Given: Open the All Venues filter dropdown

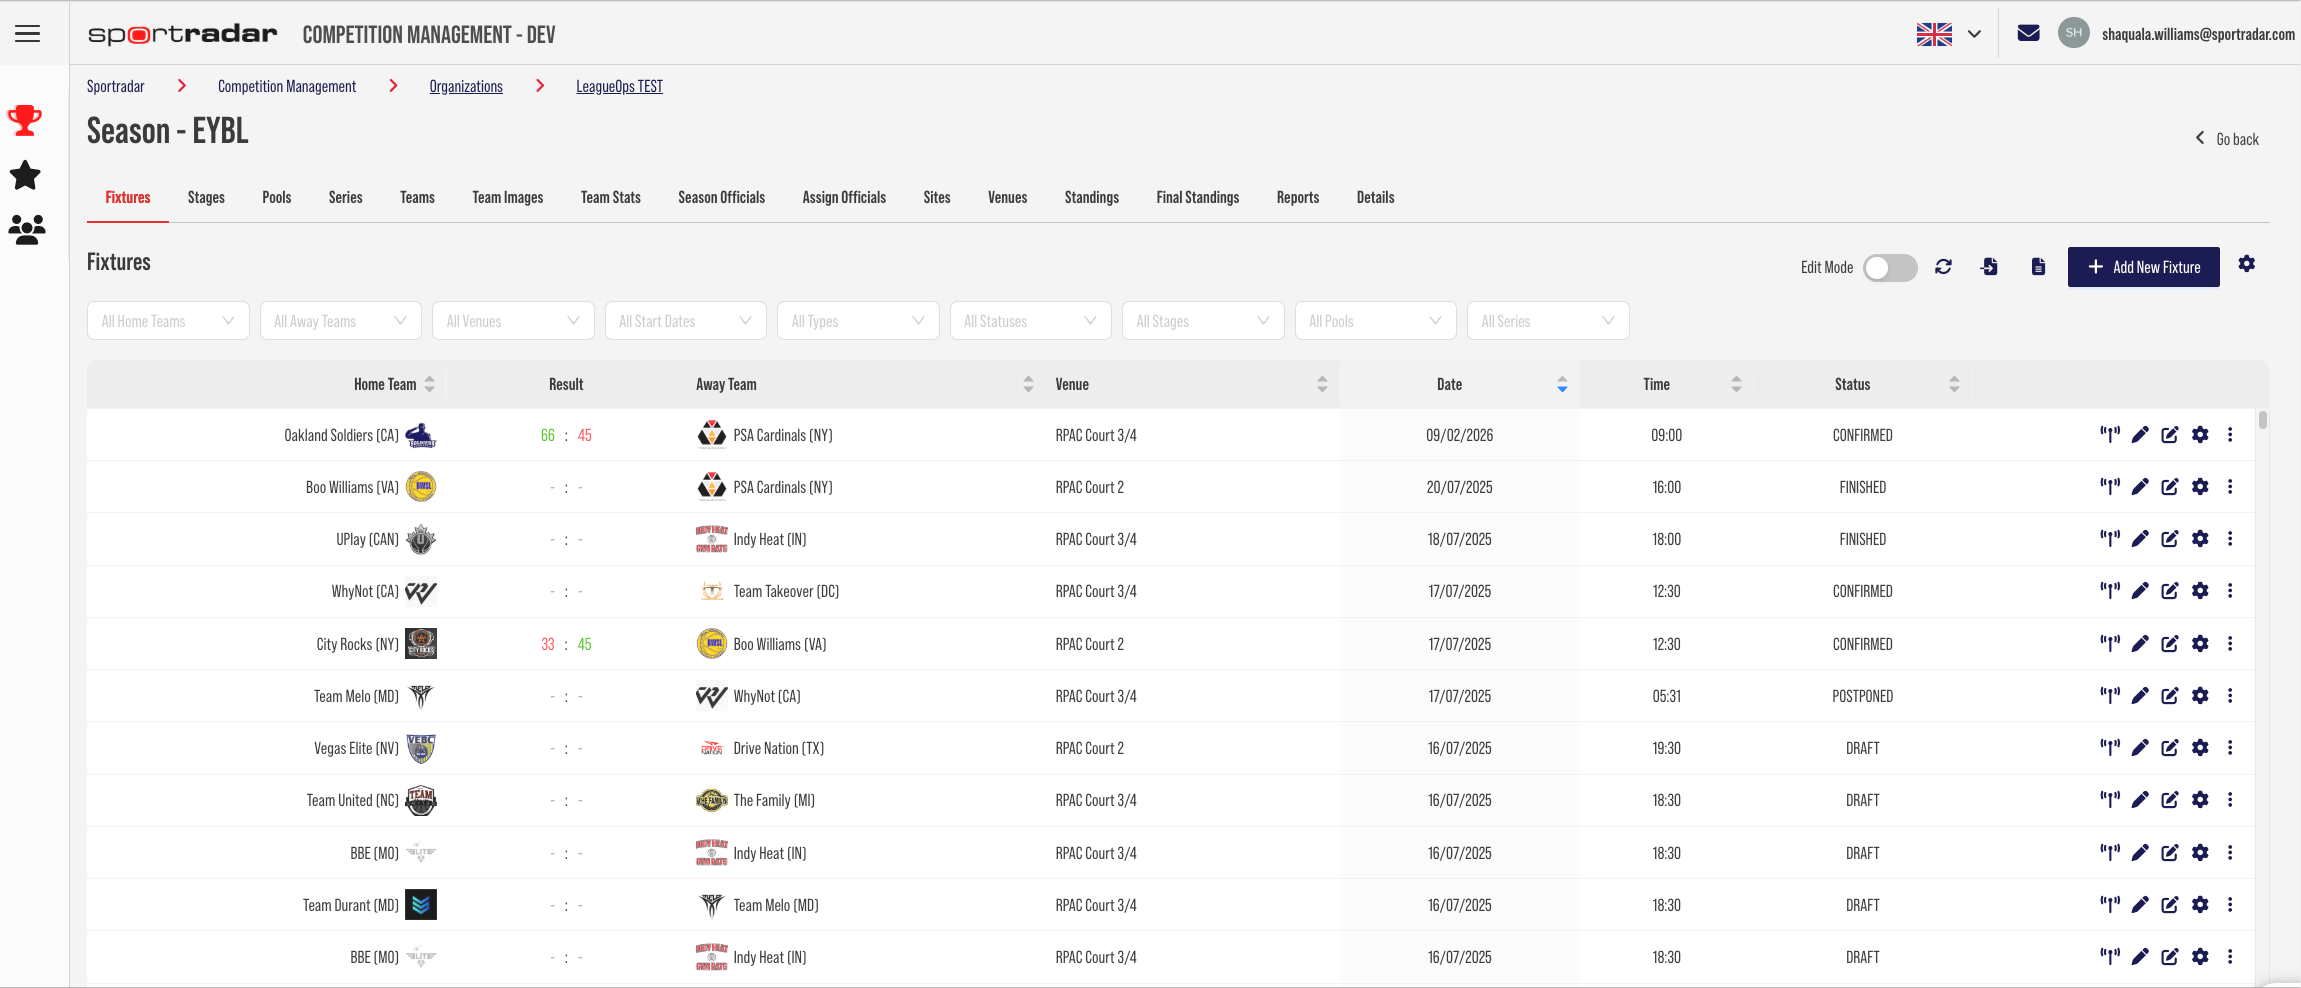Looking at the screenshot, I should 513,321.
